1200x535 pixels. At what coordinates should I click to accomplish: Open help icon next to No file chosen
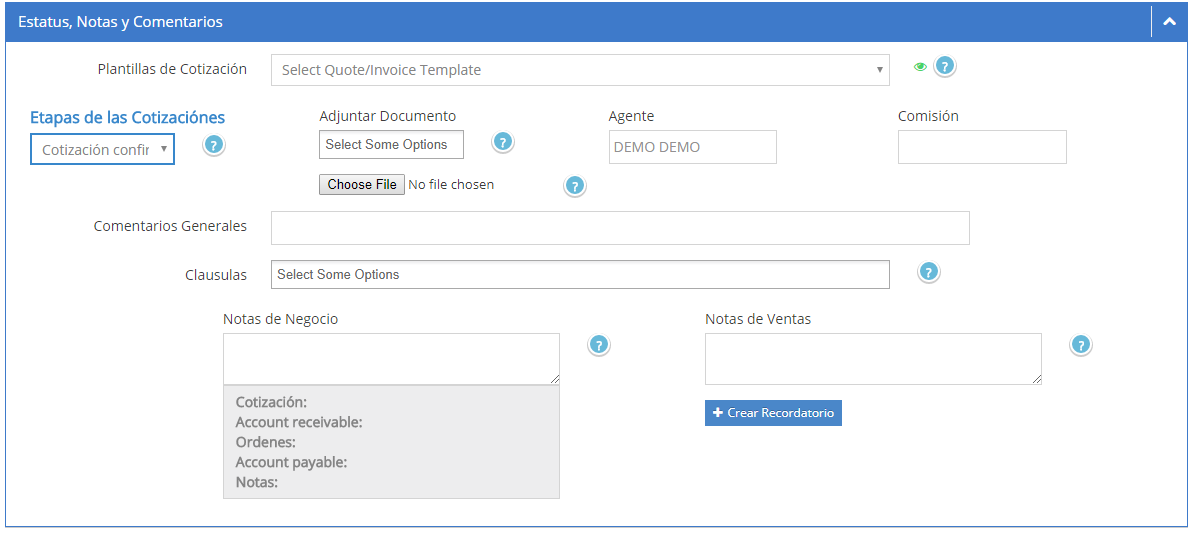(574, 186)
